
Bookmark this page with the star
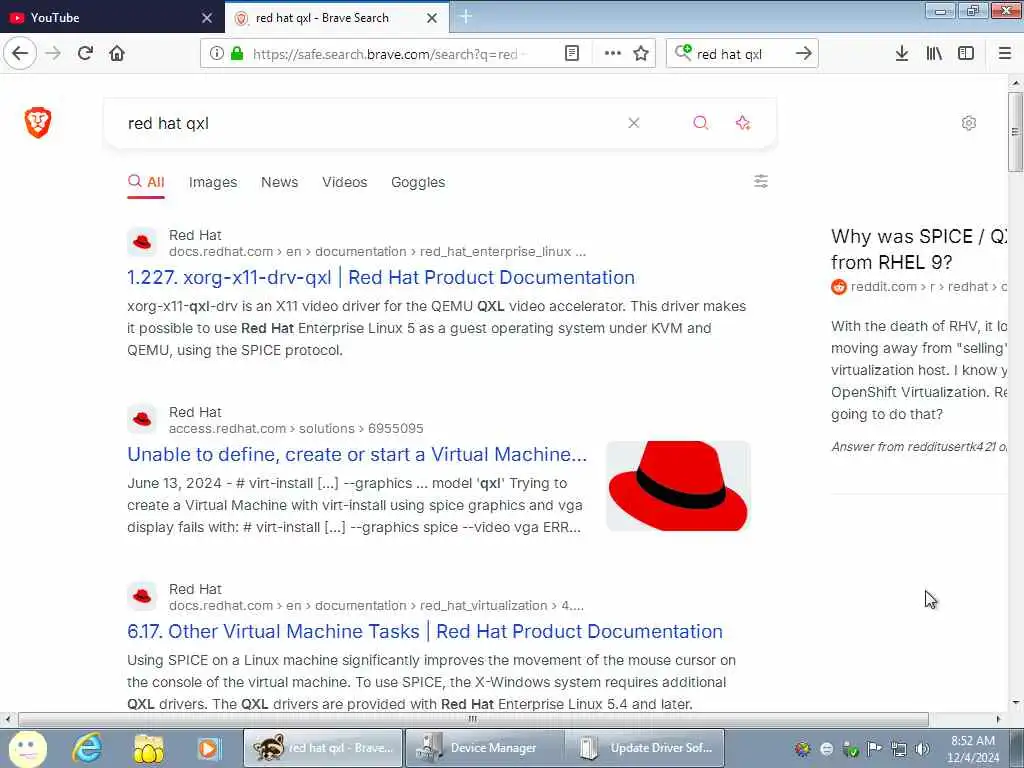(641, 54)
